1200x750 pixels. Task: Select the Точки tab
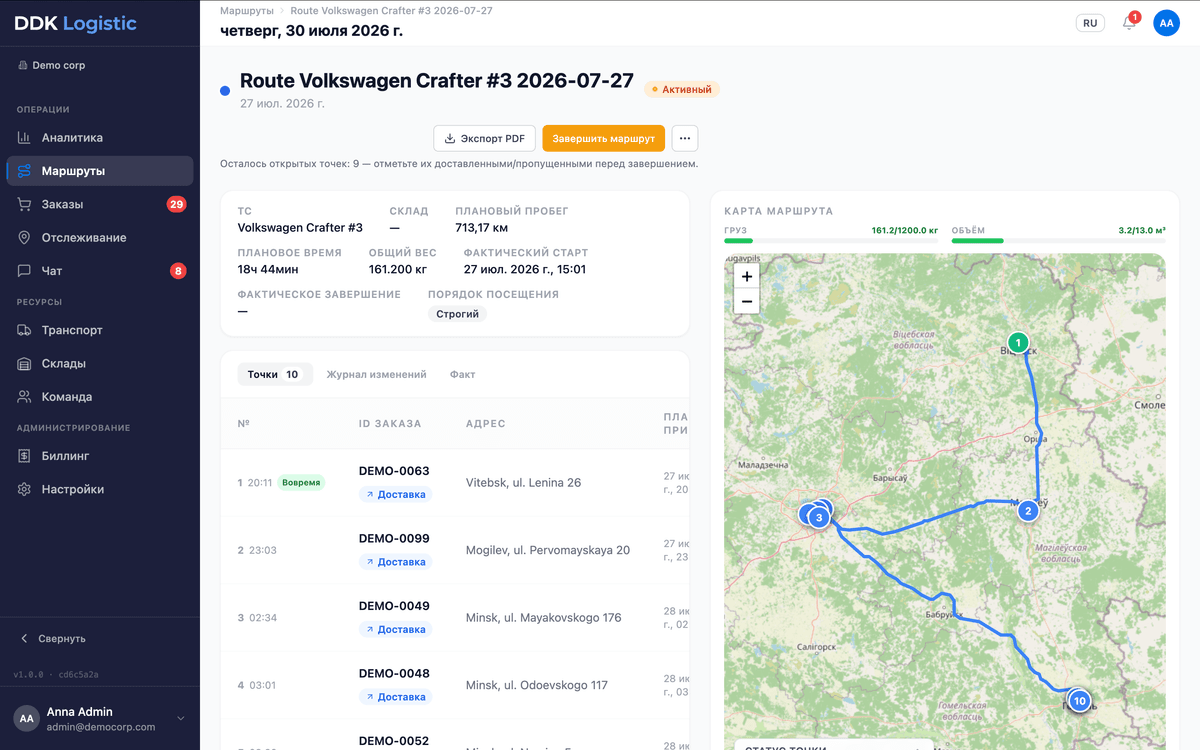tap(274, 374)
